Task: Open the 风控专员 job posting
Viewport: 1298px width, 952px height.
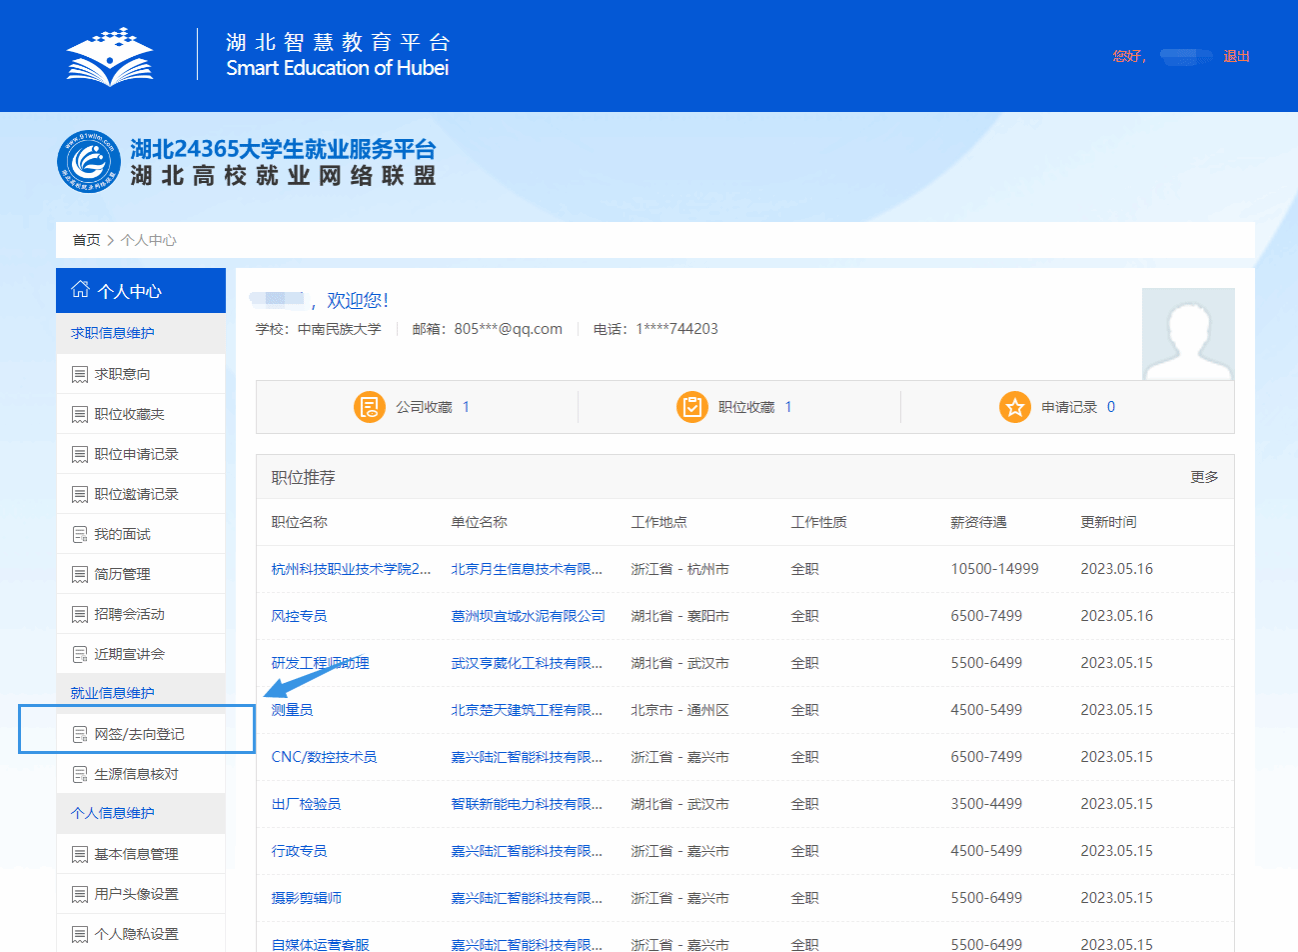Action: pos(299,616)
